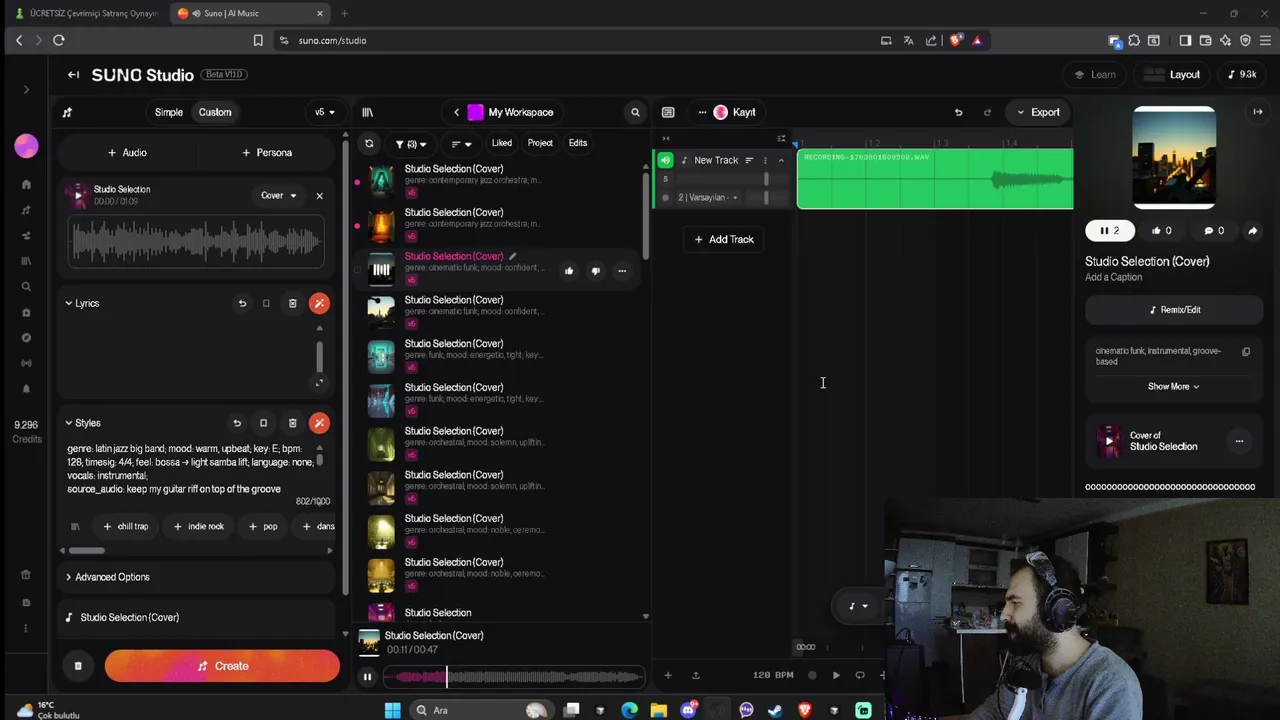
Task: Switch to Custom creation mode
Action: tap(215, 112)
